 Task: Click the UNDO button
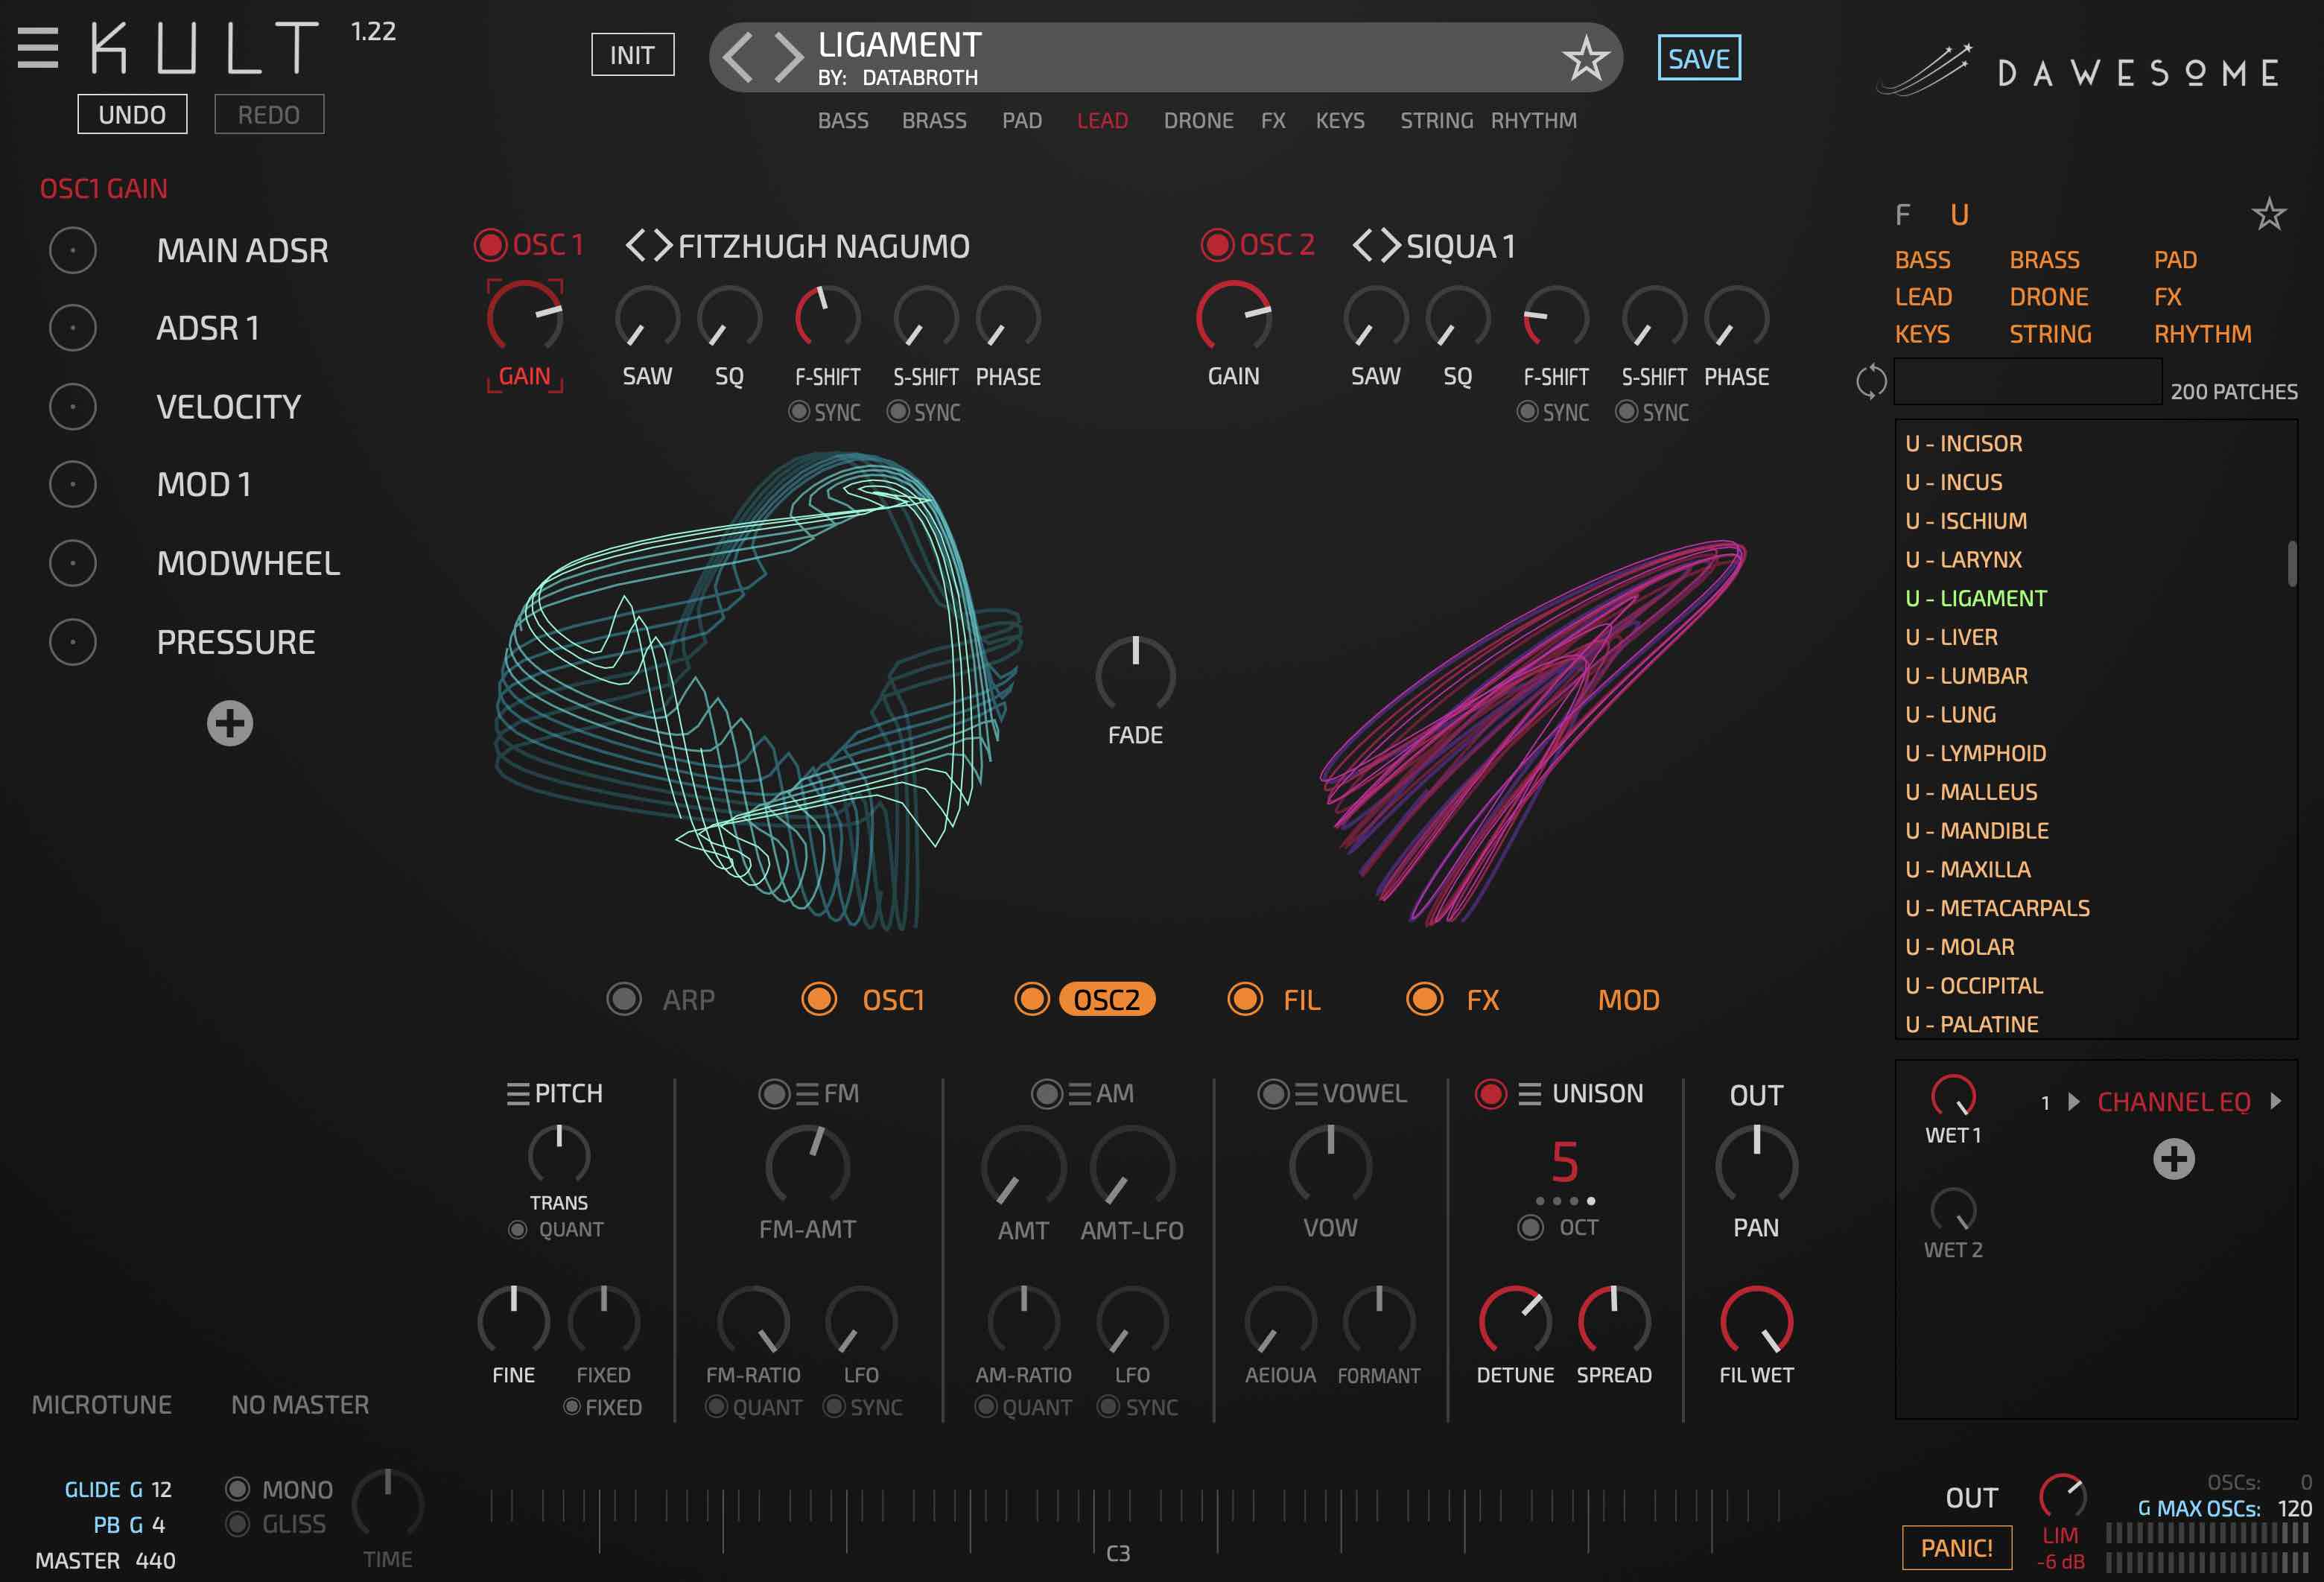tap(132, 114)
